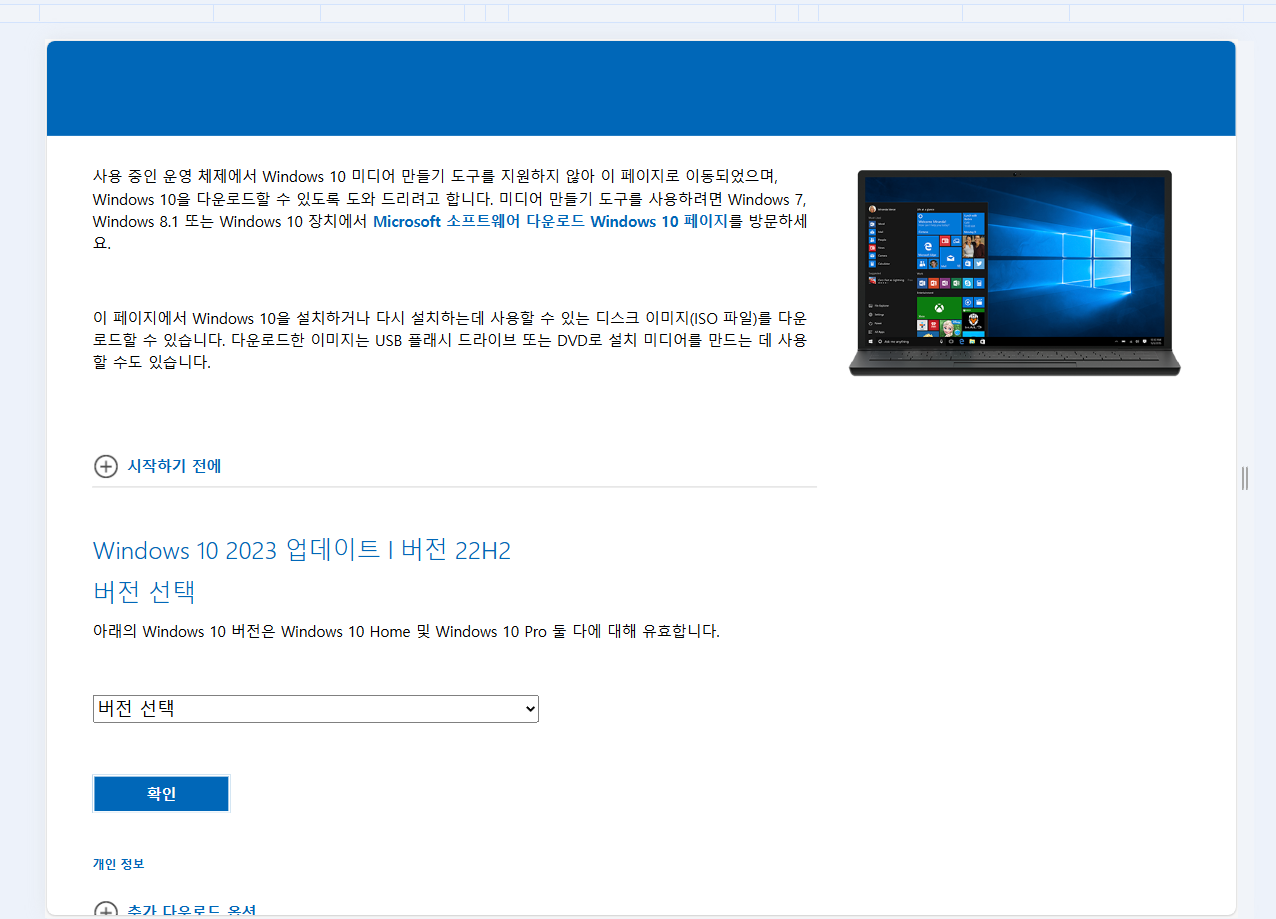Open the 버전 선택 dropdown
Viewport: 1276px width, 919px height.
(316, 708)
